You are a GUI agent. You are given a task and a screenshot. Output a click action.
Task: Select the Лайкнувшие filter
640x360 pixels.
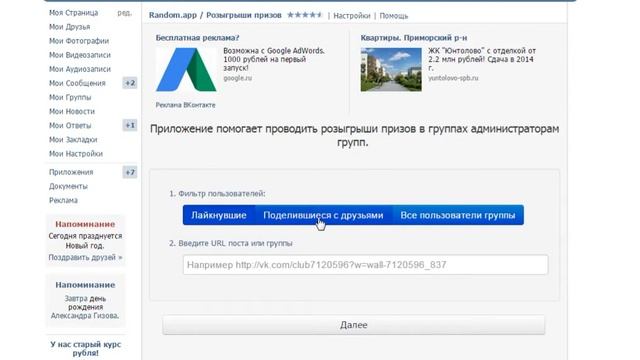[219, 215]
